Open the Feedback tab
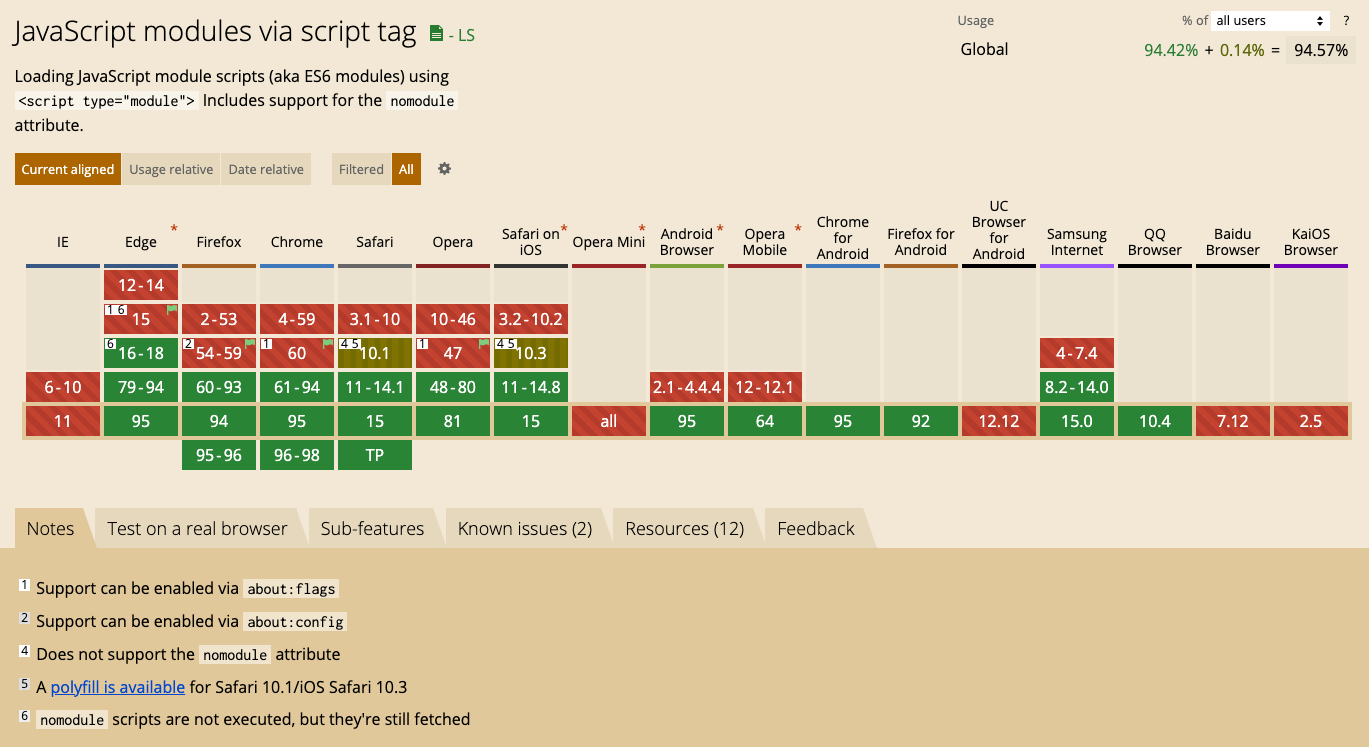The height and width of the screenshot is (747, 1369). [816, 528]
